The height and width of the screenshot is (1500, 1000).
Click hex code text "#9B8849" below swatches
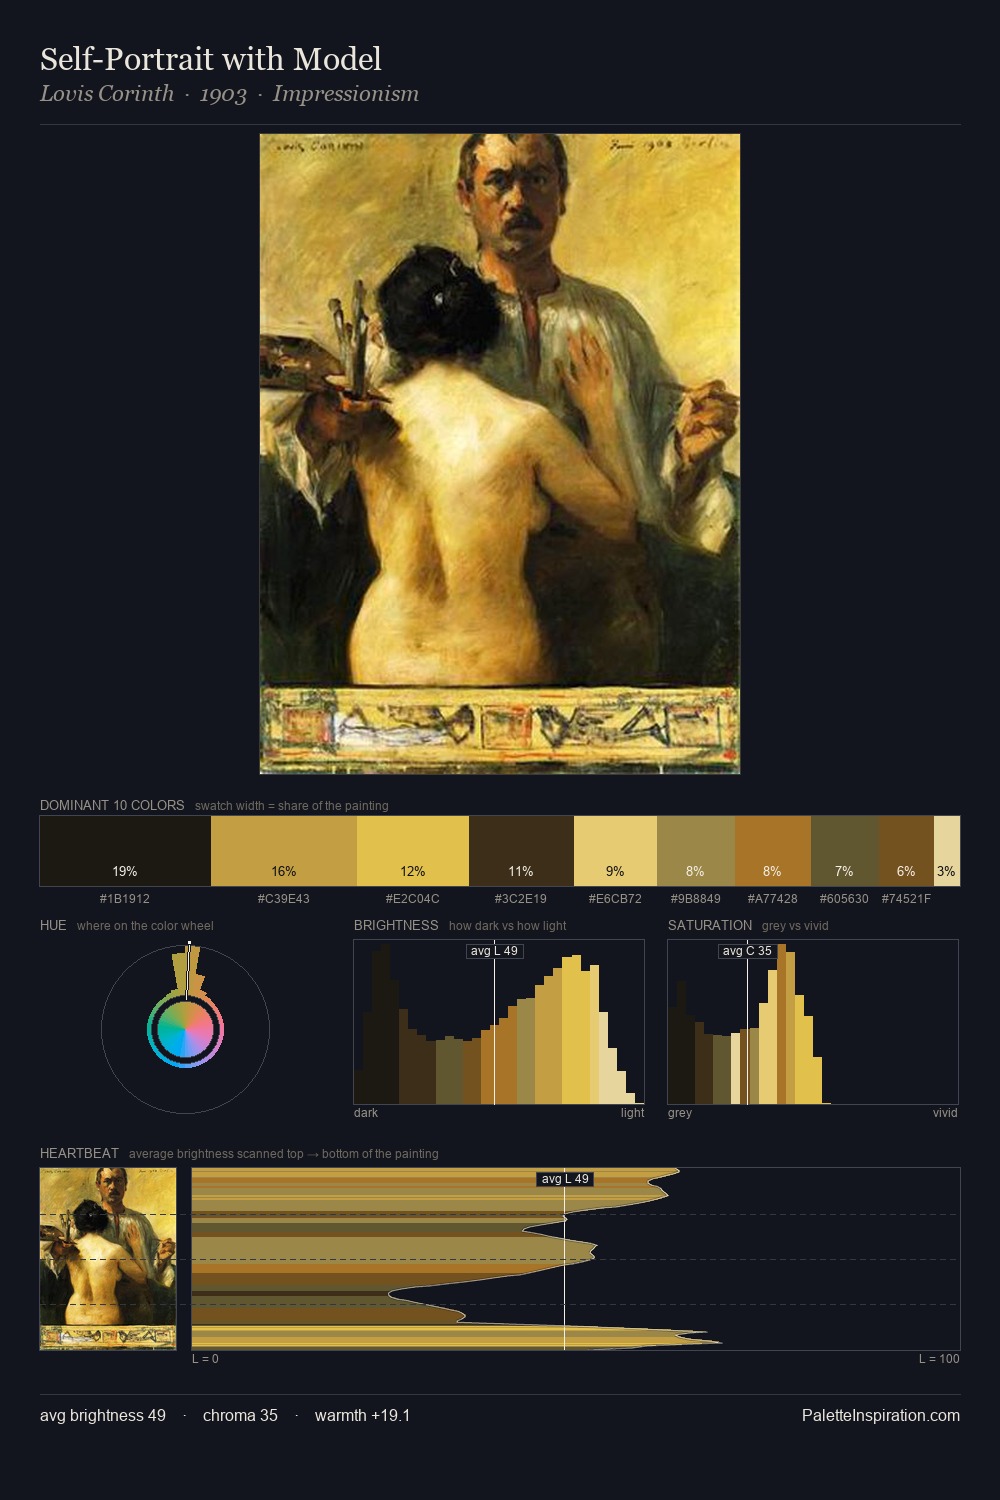click(696, 898)
